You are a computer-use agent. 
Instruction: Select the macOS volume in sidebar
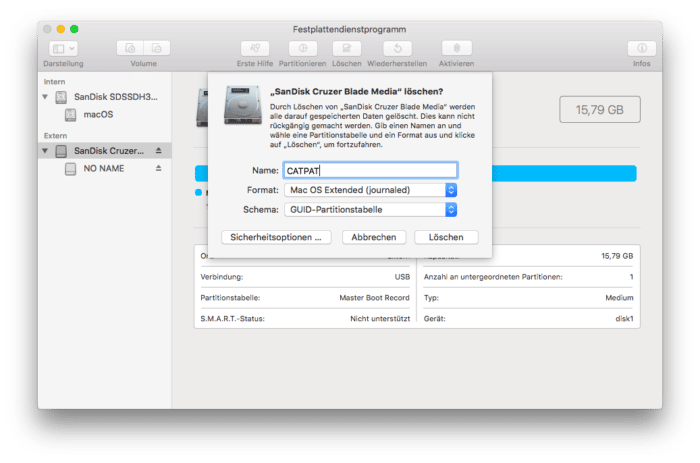[x=105, y=115]
